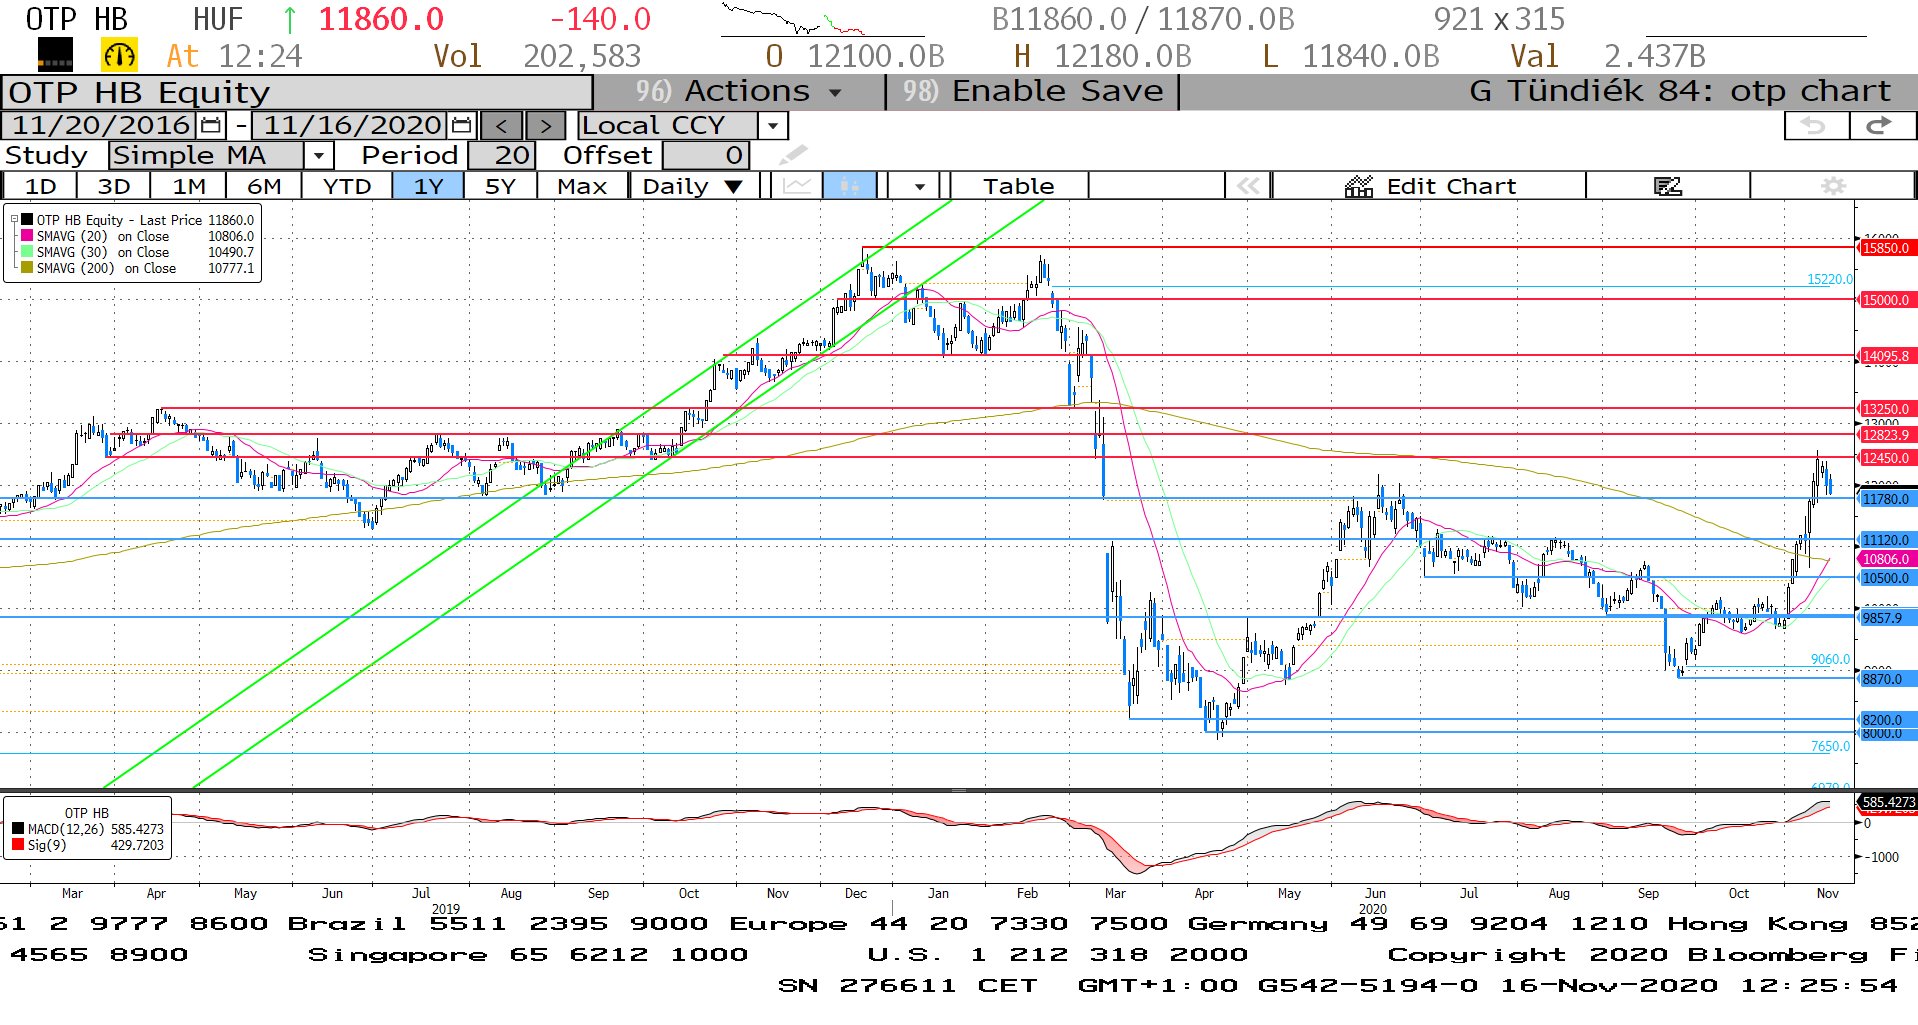This screenshot has height=1025, width=1918.
Task: Click the 13250.0 red price level label
Action: (x=1885, y=409)
